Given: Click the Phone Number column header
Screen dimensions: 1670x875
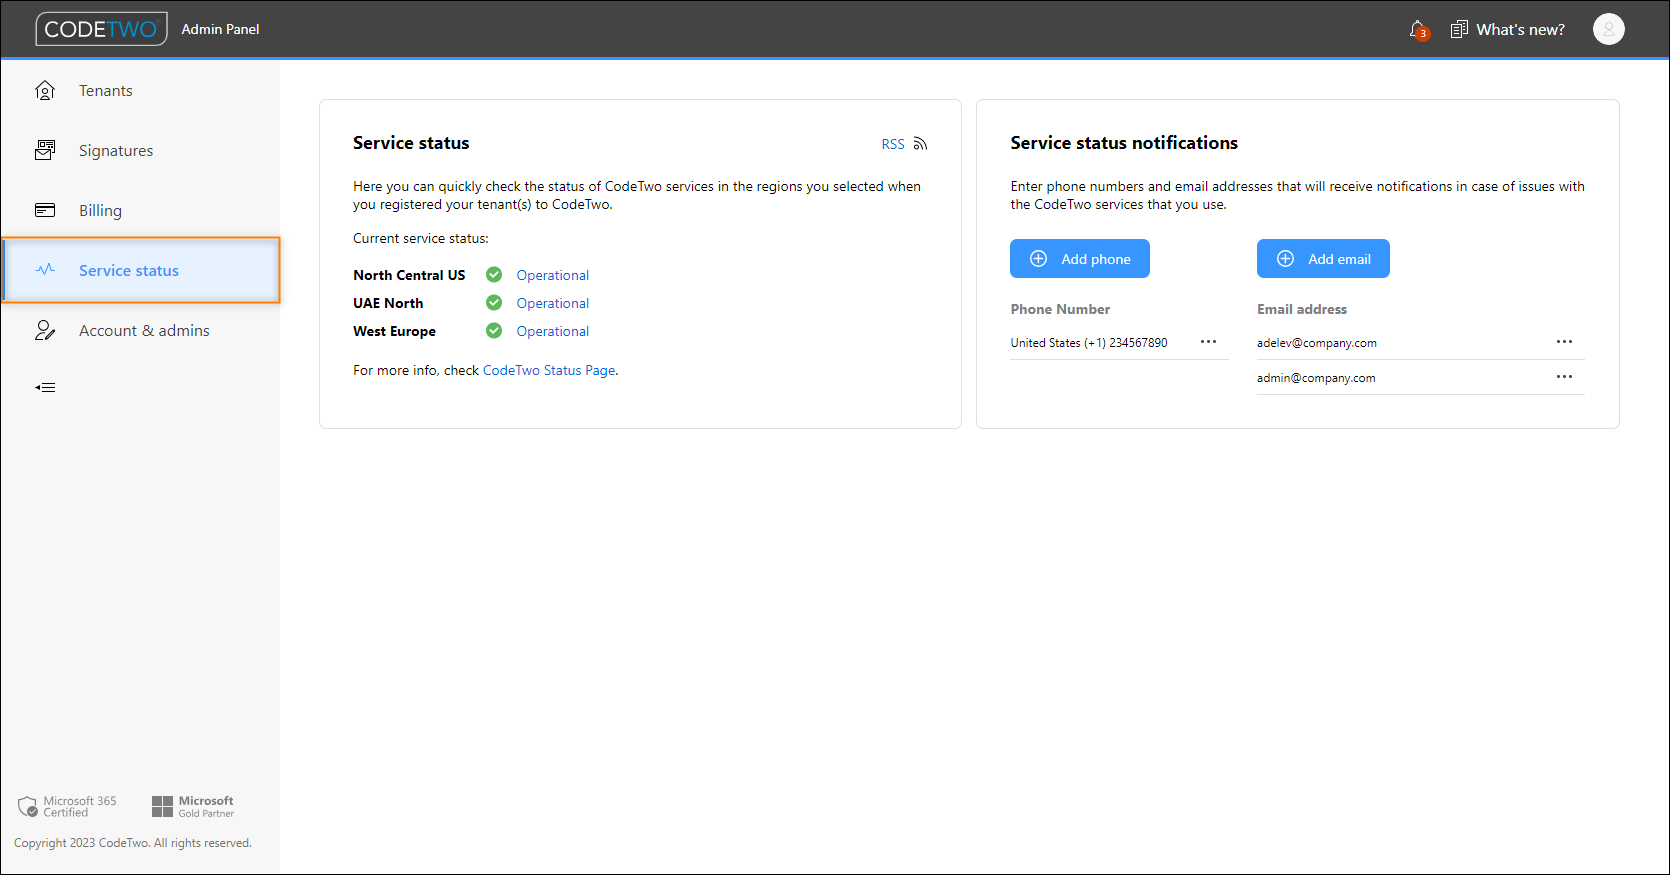Looking at the screenshot, I should (1060, 309).
